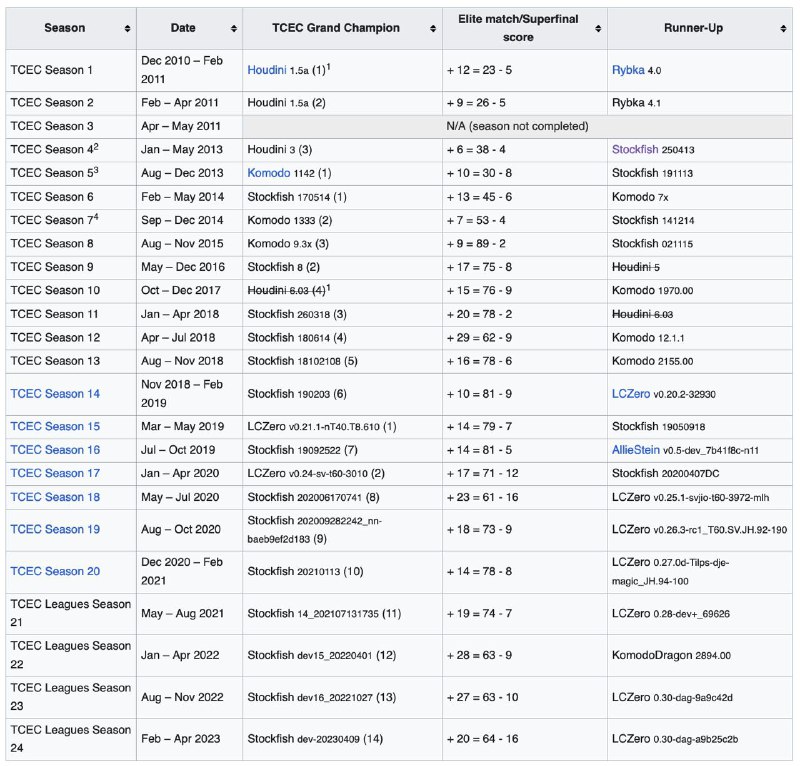Select 'LCZero v0.21.1-nT40.T8.610 (1)' cell

coord(342,426)
